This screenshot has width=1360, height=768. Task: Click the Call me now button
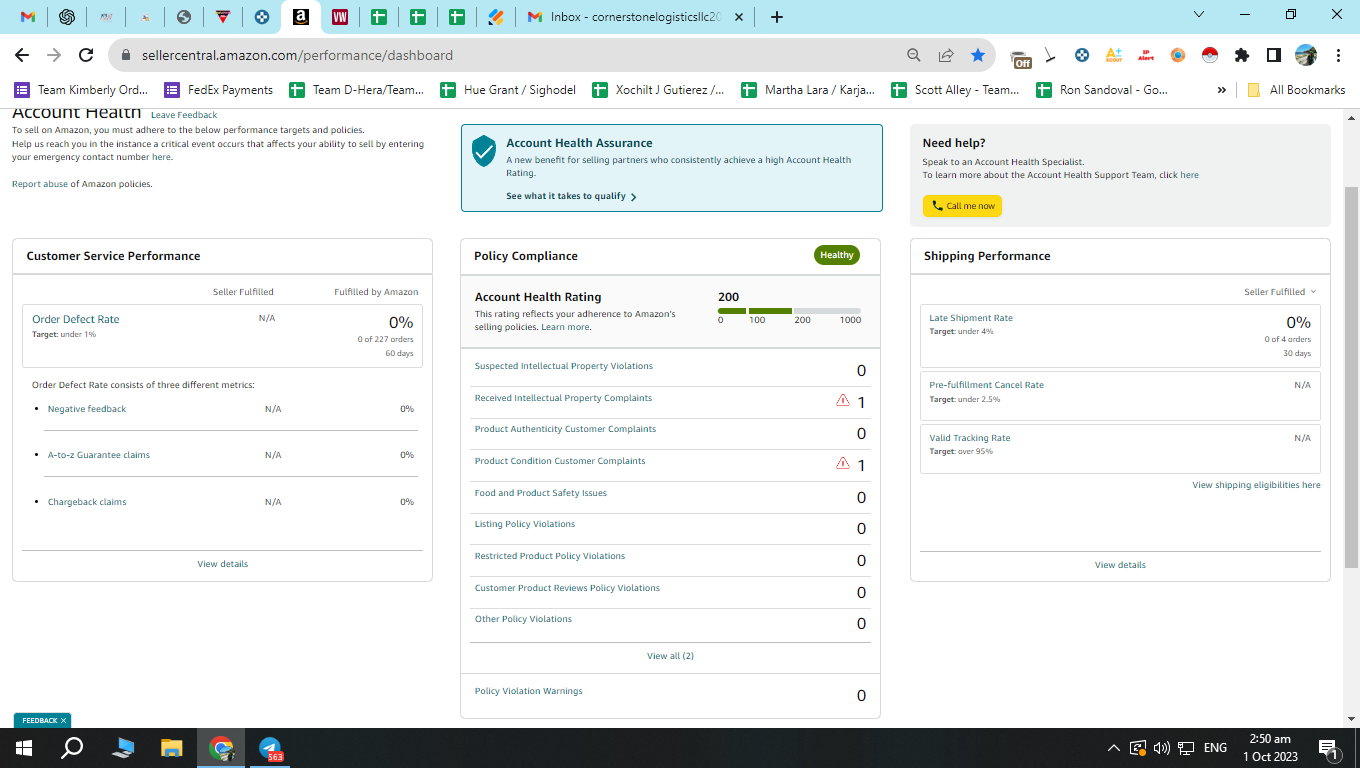click(962, 206)
